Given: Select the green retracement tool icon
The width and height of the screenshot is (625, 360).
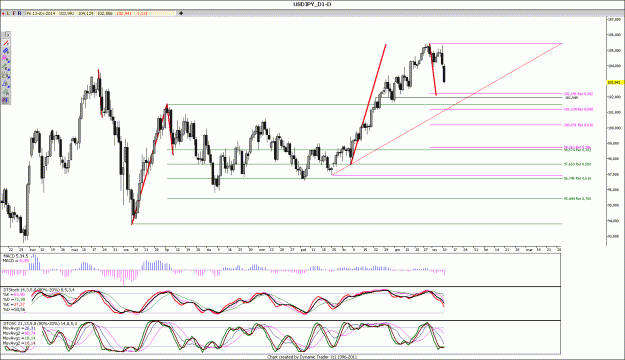Looking at the screenshot, I should (6, 67).
